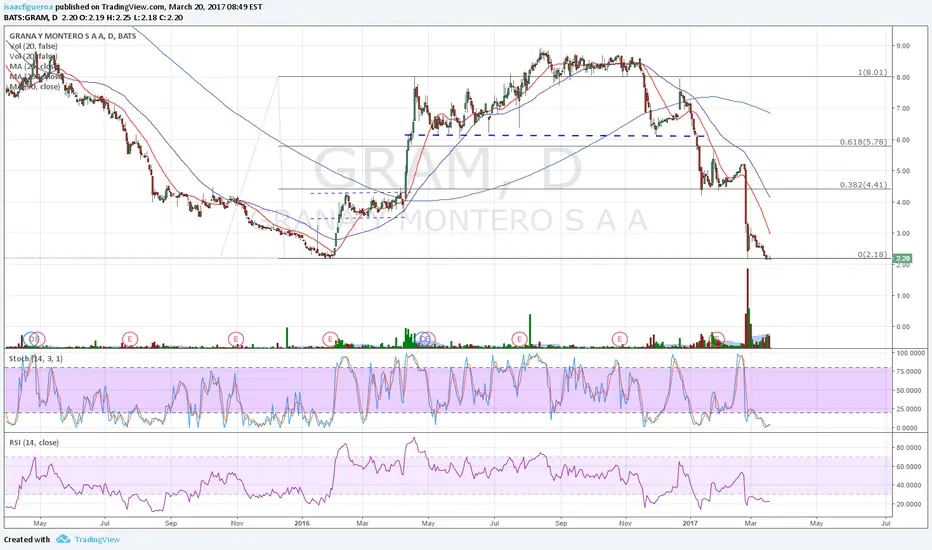Click the GRANA Y MONTERO S A A legend title
Image resolution: width=932 pixels, height=550 pixels.
73,36
